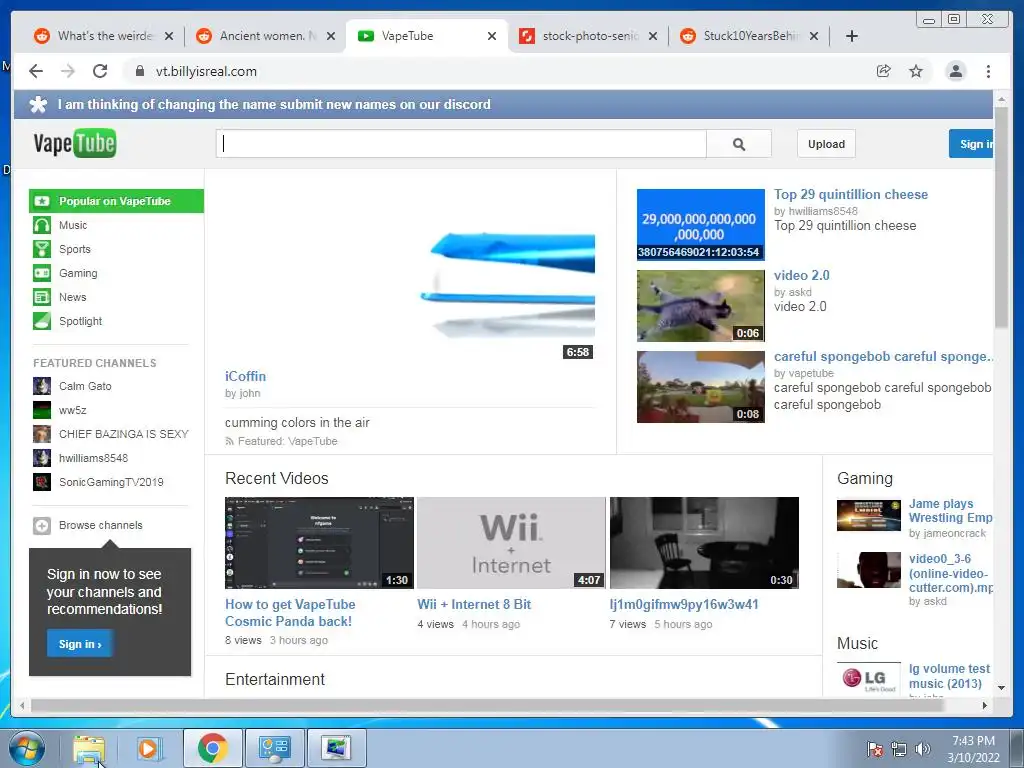
Task: Click the Music headphones icon in sidebar
Action: (42, 225)
